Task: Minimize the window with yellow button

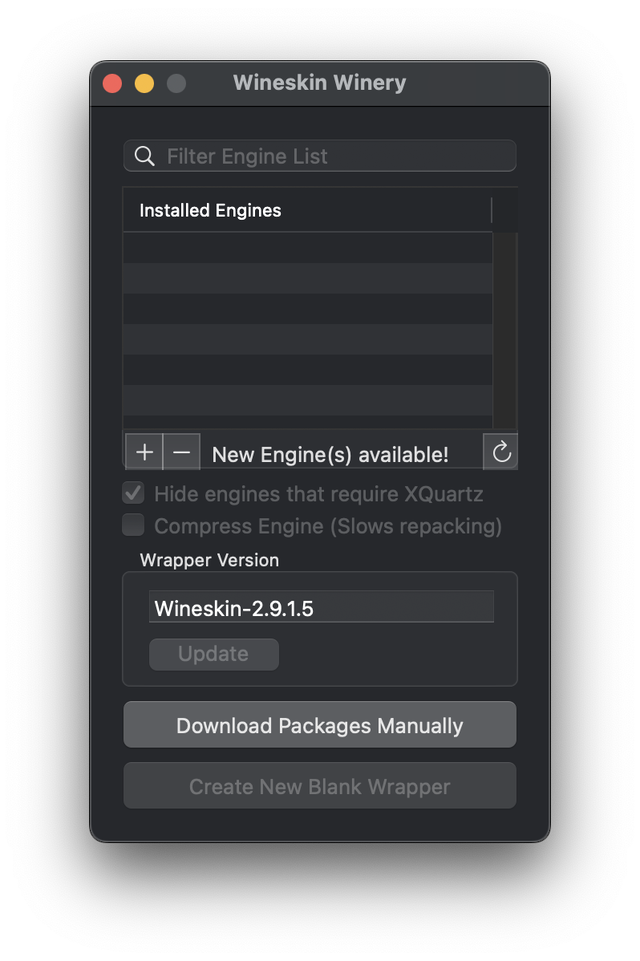Action: coord(144,83)
